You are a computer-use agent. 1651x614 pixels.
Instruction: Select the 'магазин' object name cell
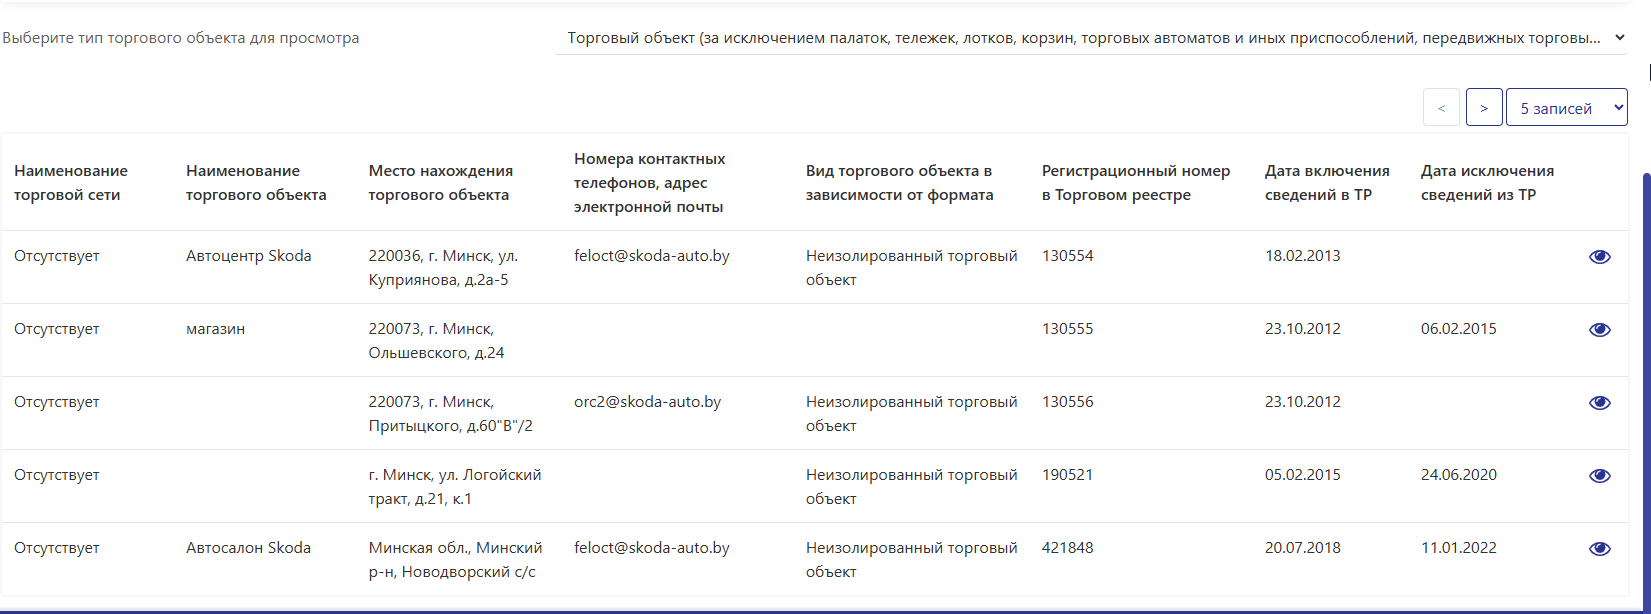tap(215, 329)
